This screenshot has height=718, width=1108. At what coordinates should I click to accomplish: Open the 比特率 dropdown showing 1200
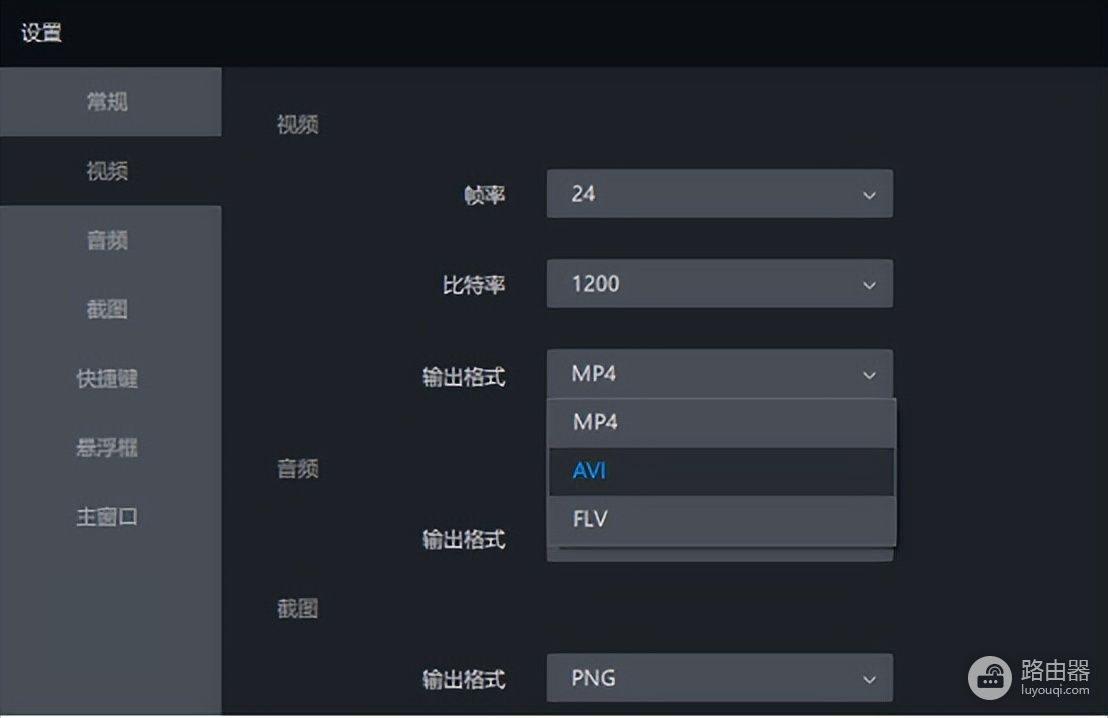(x=700, y=284)
